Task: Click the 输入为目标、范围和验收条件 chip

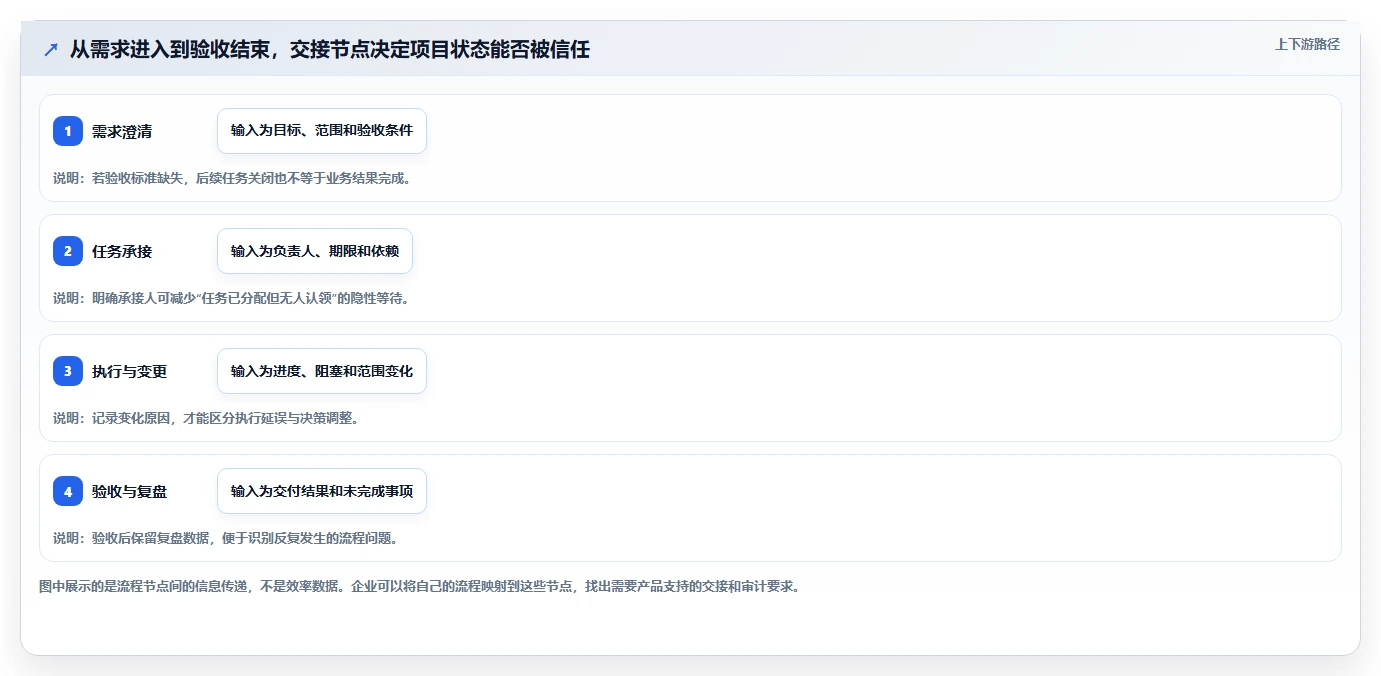Action: [322, 131]
